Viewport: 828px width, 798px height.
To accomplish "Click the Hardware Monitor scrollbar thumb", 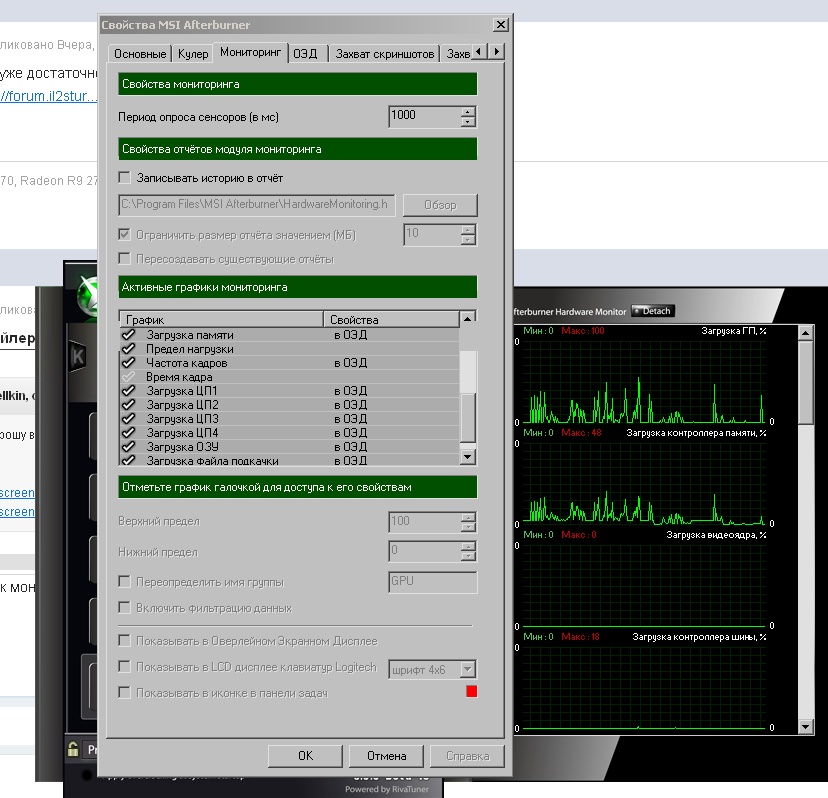I will pos(805,382).
